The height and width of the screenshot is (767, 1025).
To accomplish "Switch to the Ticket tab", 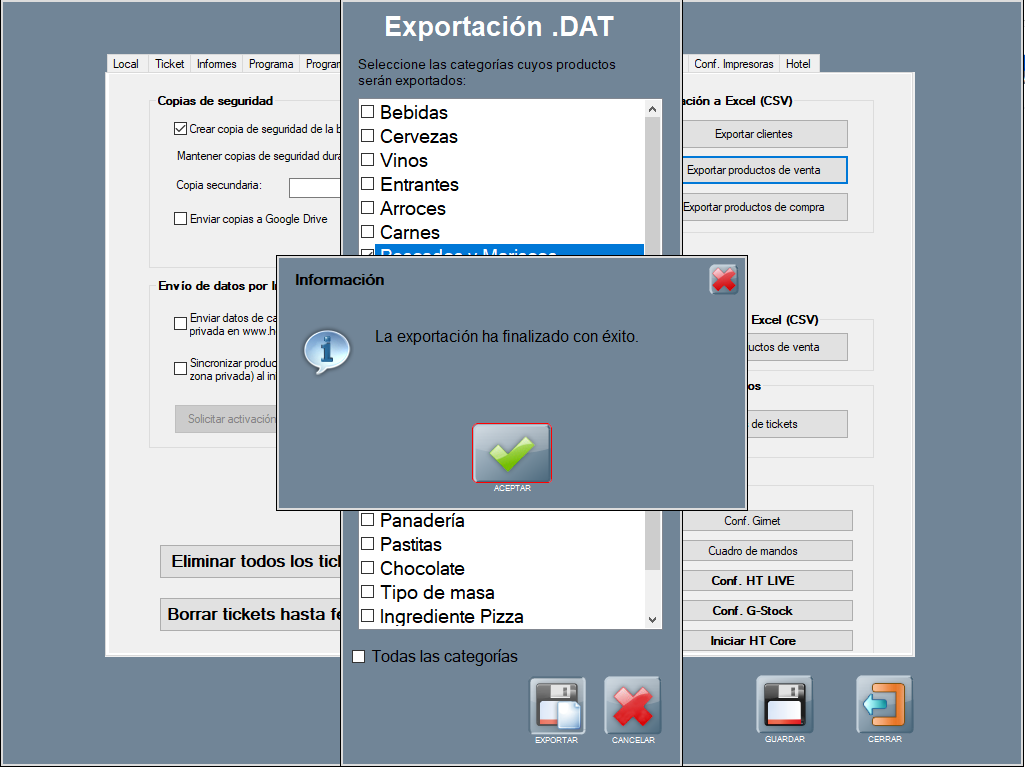I will [169, 64].
